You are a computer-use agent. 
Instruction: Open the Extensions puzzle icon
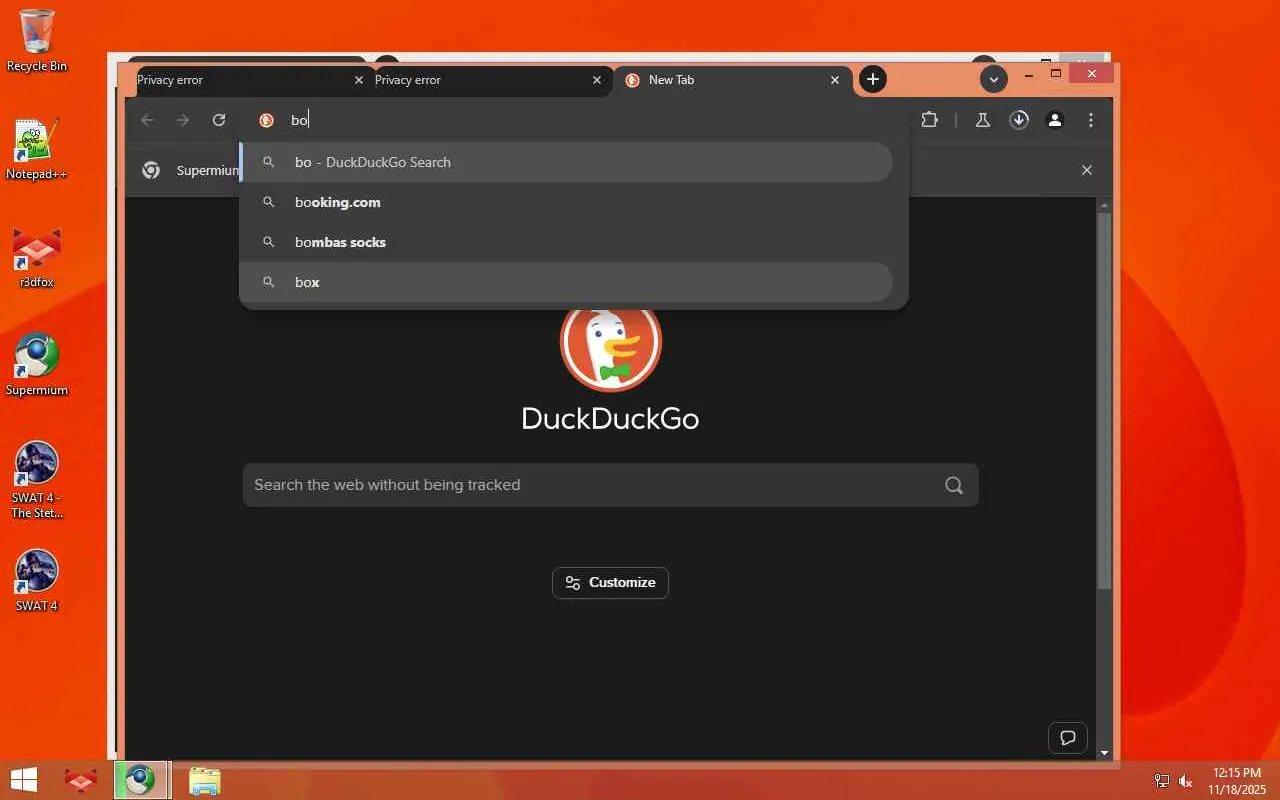tap(930, 120)
